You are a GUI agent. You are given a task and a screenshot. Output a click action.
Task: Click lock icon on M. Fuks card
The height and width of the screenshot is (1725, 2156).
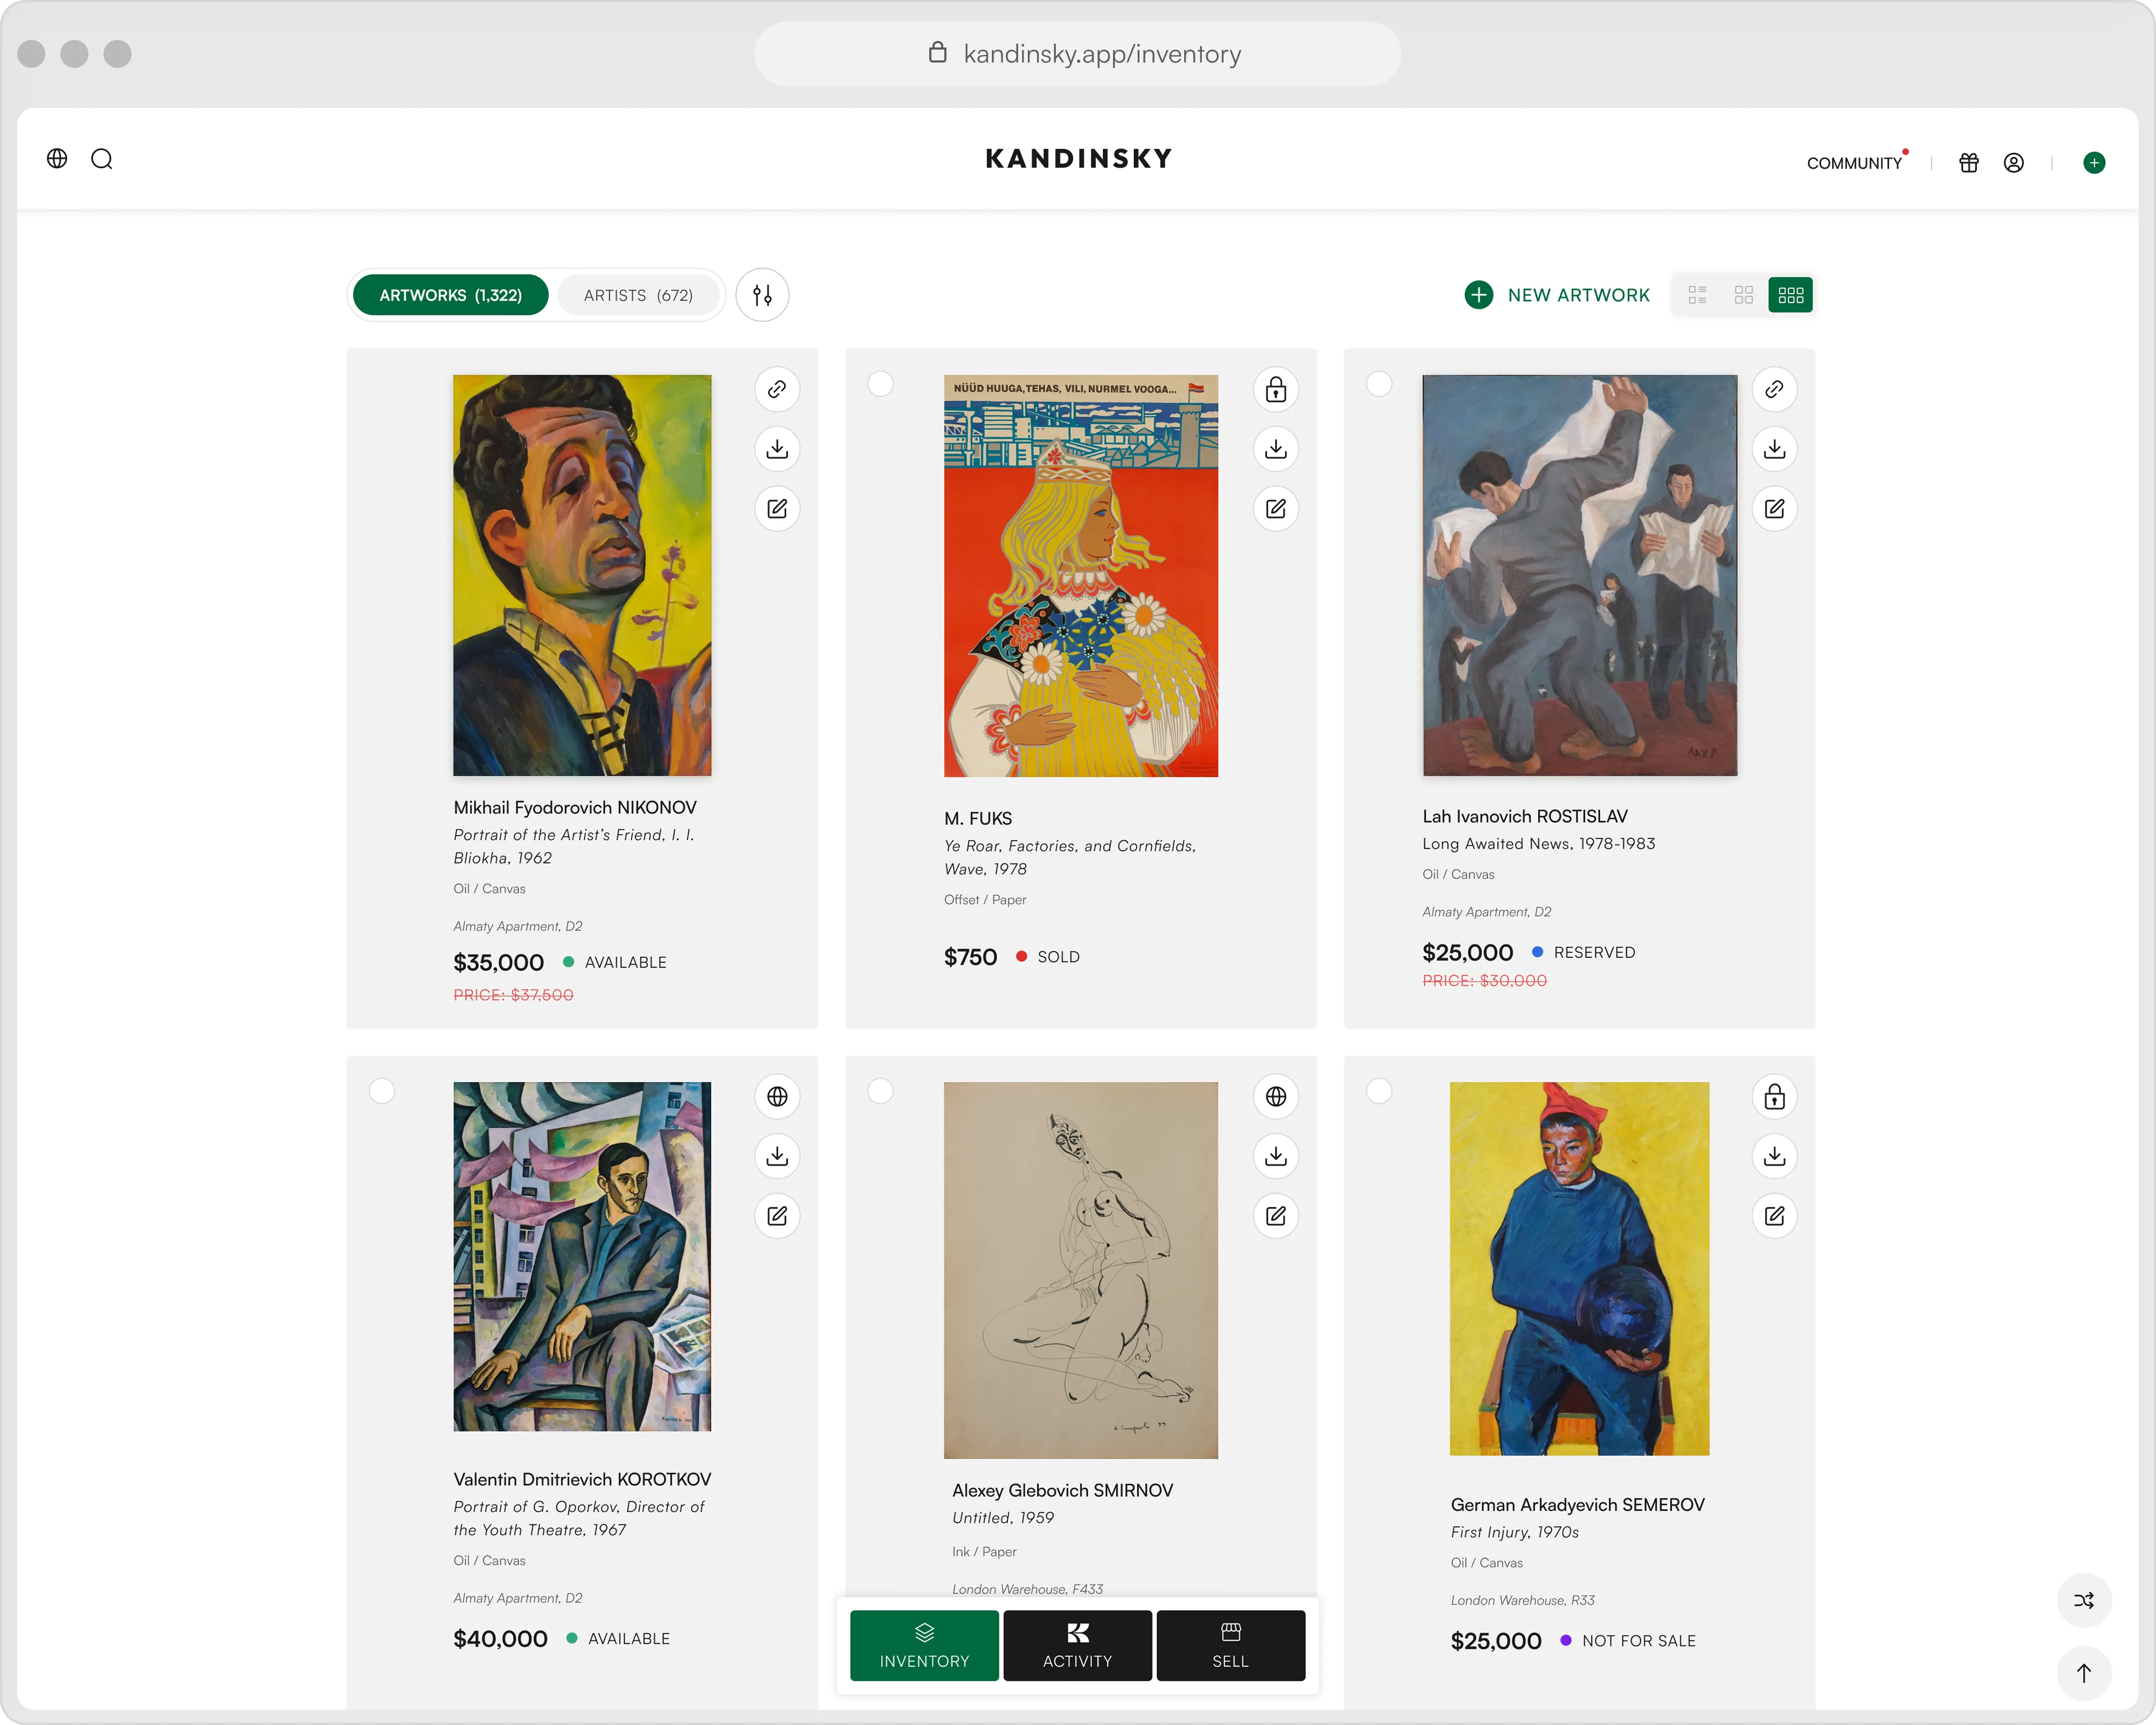point(1276,389)
